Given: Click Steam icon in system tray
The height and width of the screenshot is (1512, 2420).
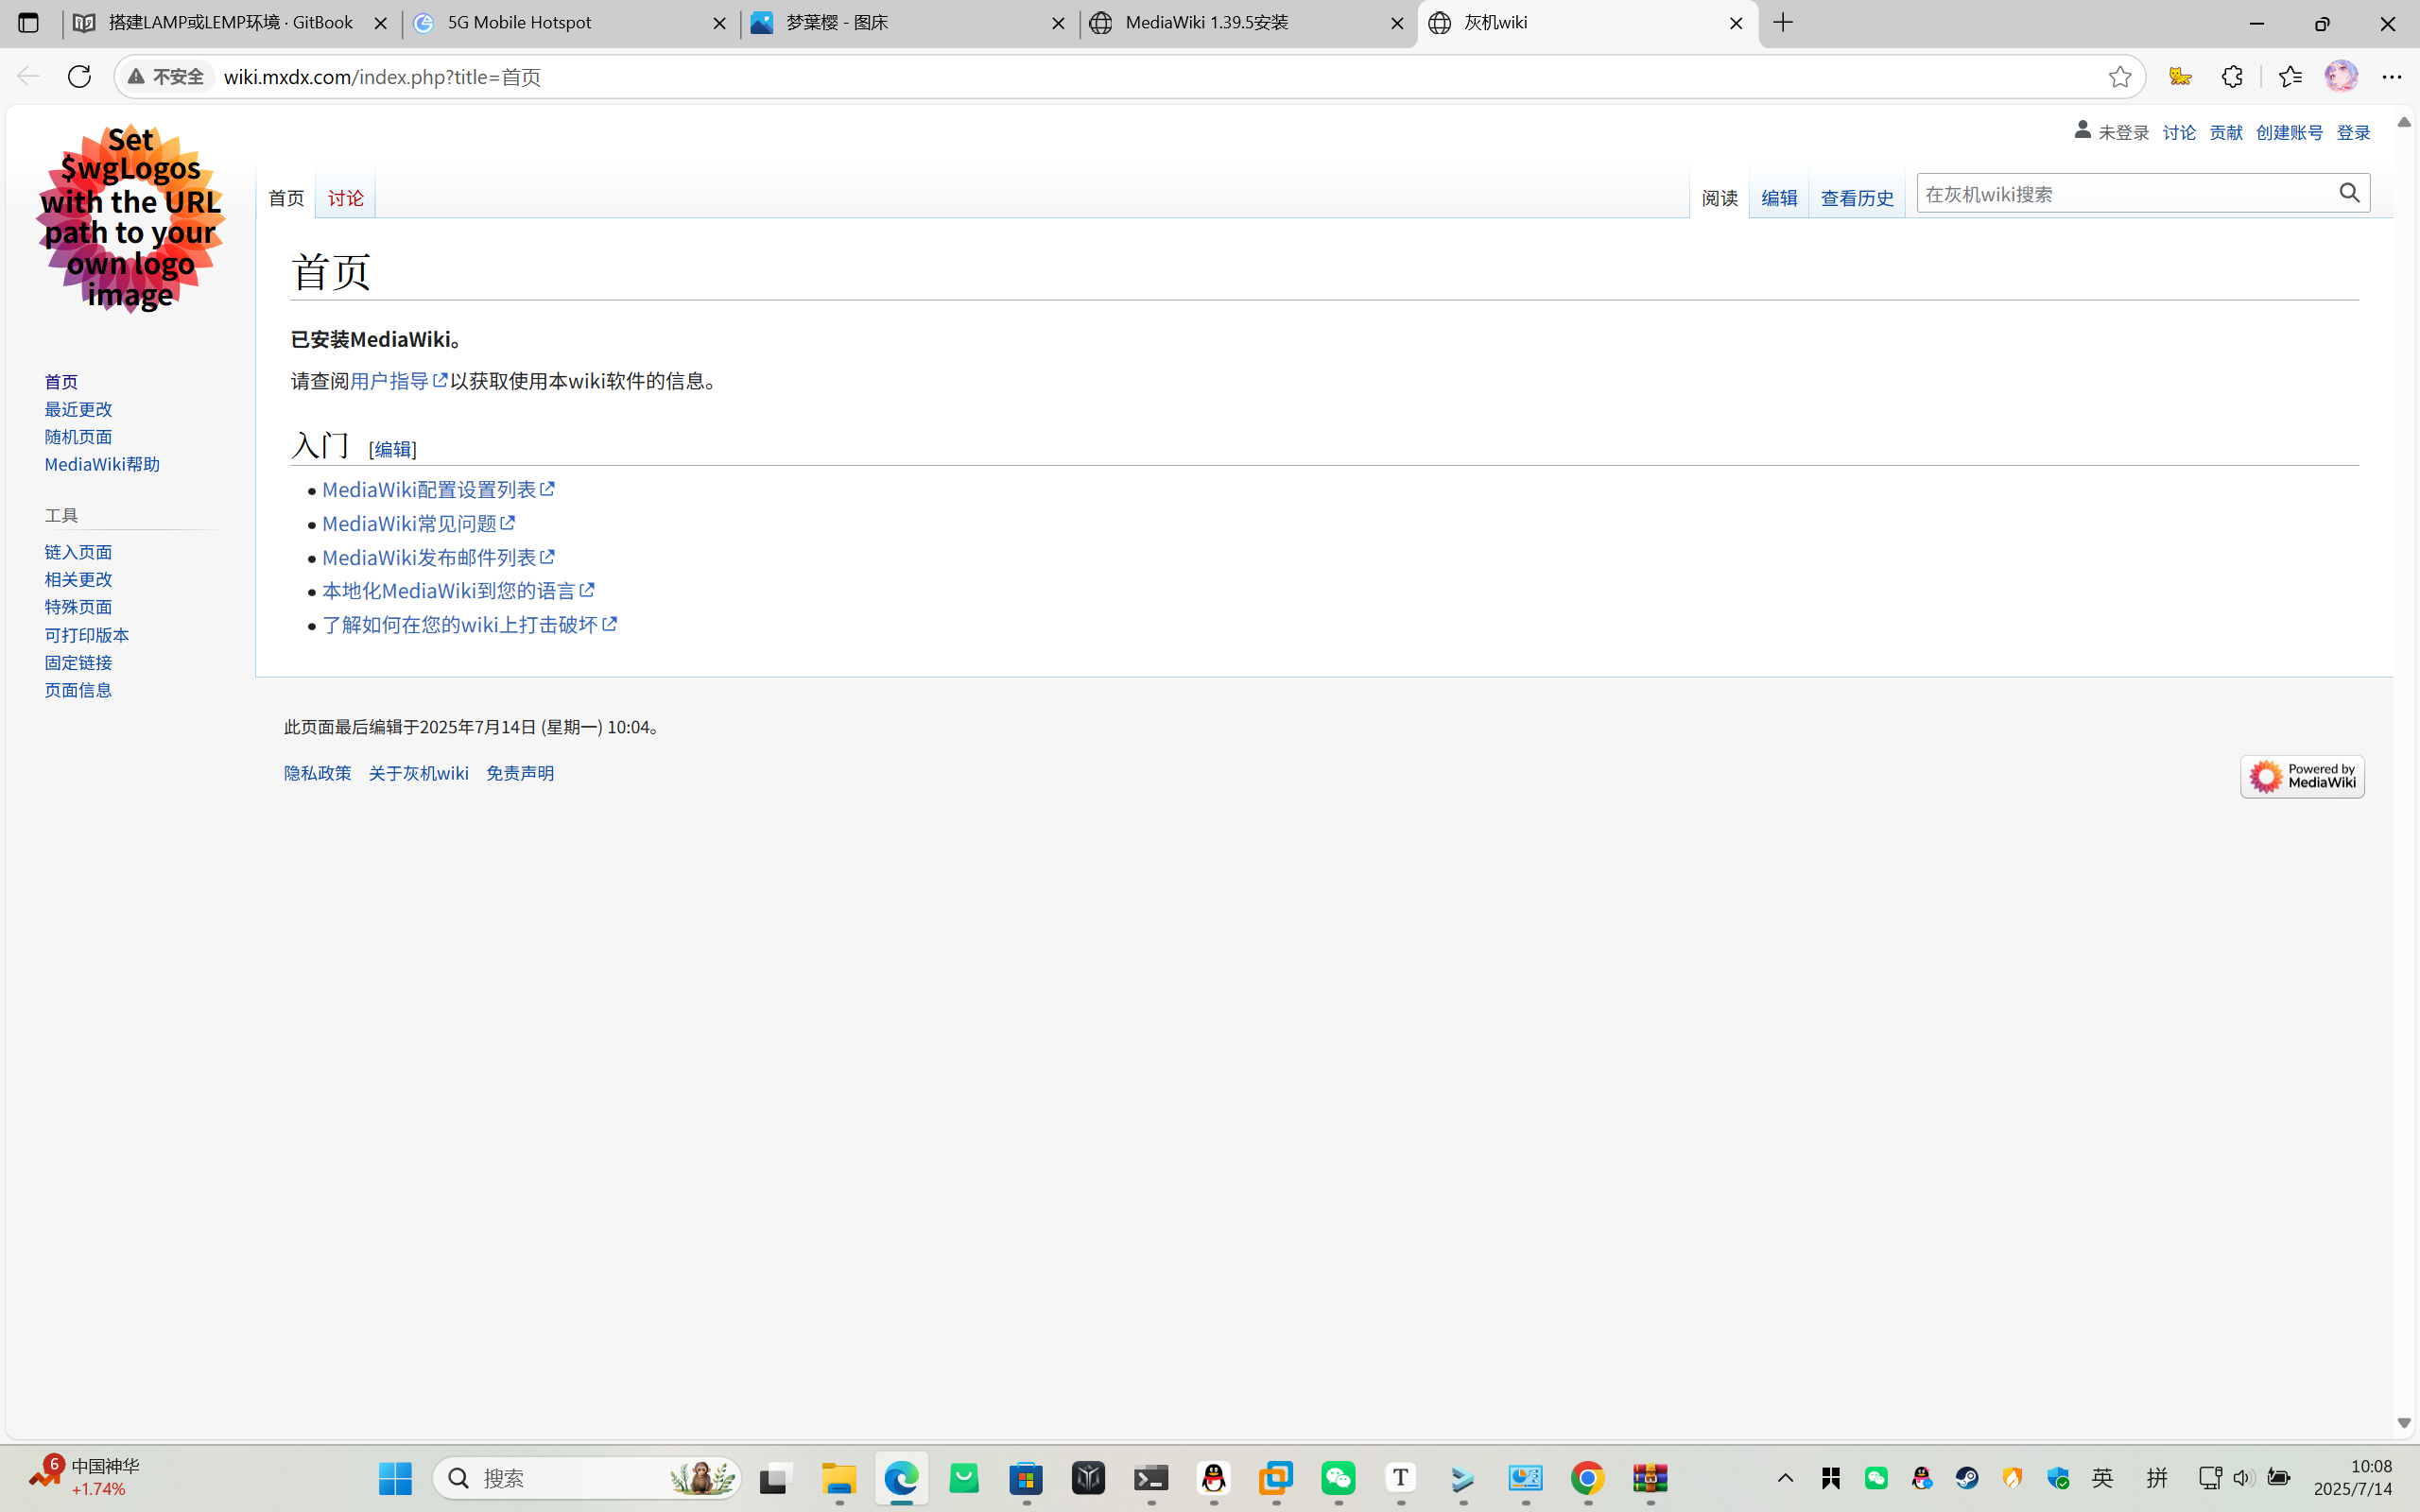Looking at the screenshot, I should click(x=1967, y=1478).
